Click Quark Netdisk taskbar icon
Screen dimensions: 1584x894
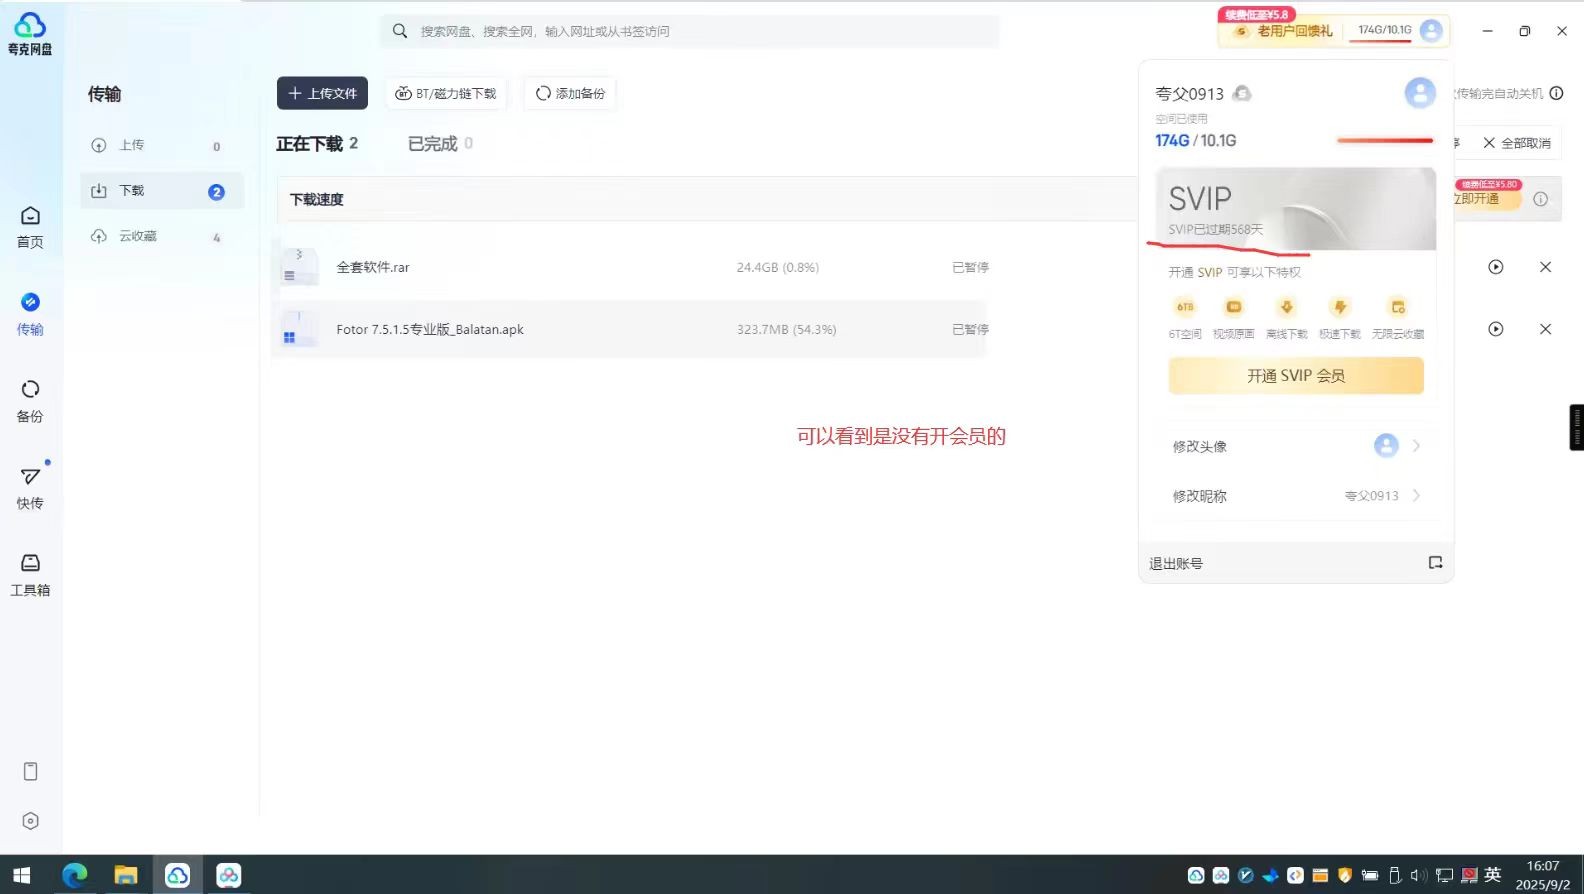pos(177,875)
